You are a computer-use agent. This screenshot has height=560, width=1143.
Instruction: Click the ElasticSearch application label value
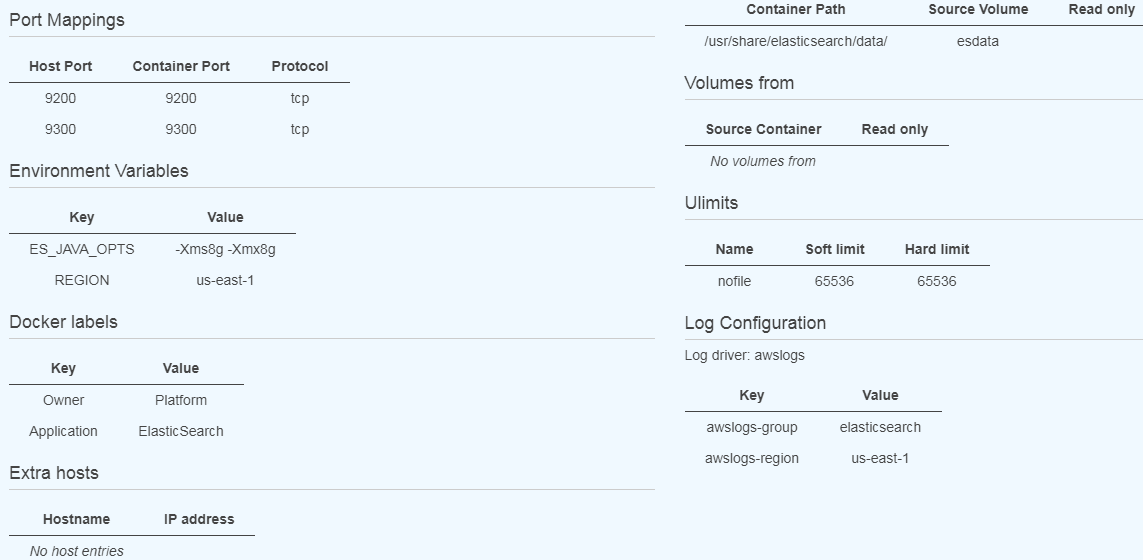tap(181, 431)
